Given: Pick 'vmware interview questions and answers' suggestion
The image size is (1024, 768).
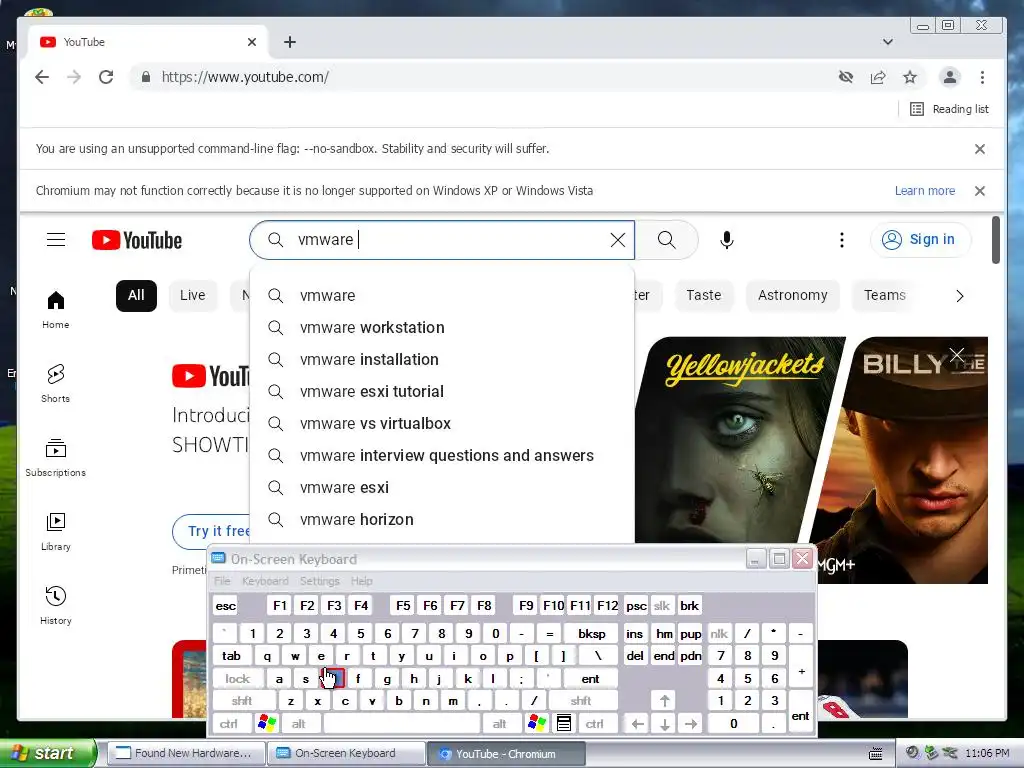Looking at the screenshot, I should 442,455.
